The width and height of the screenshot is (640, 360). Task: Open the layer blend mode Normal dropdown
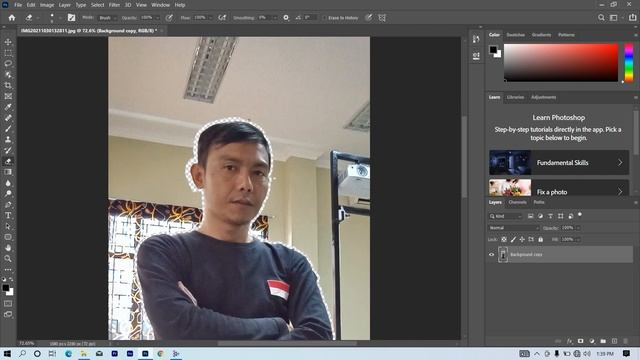(x=514, y=228)
